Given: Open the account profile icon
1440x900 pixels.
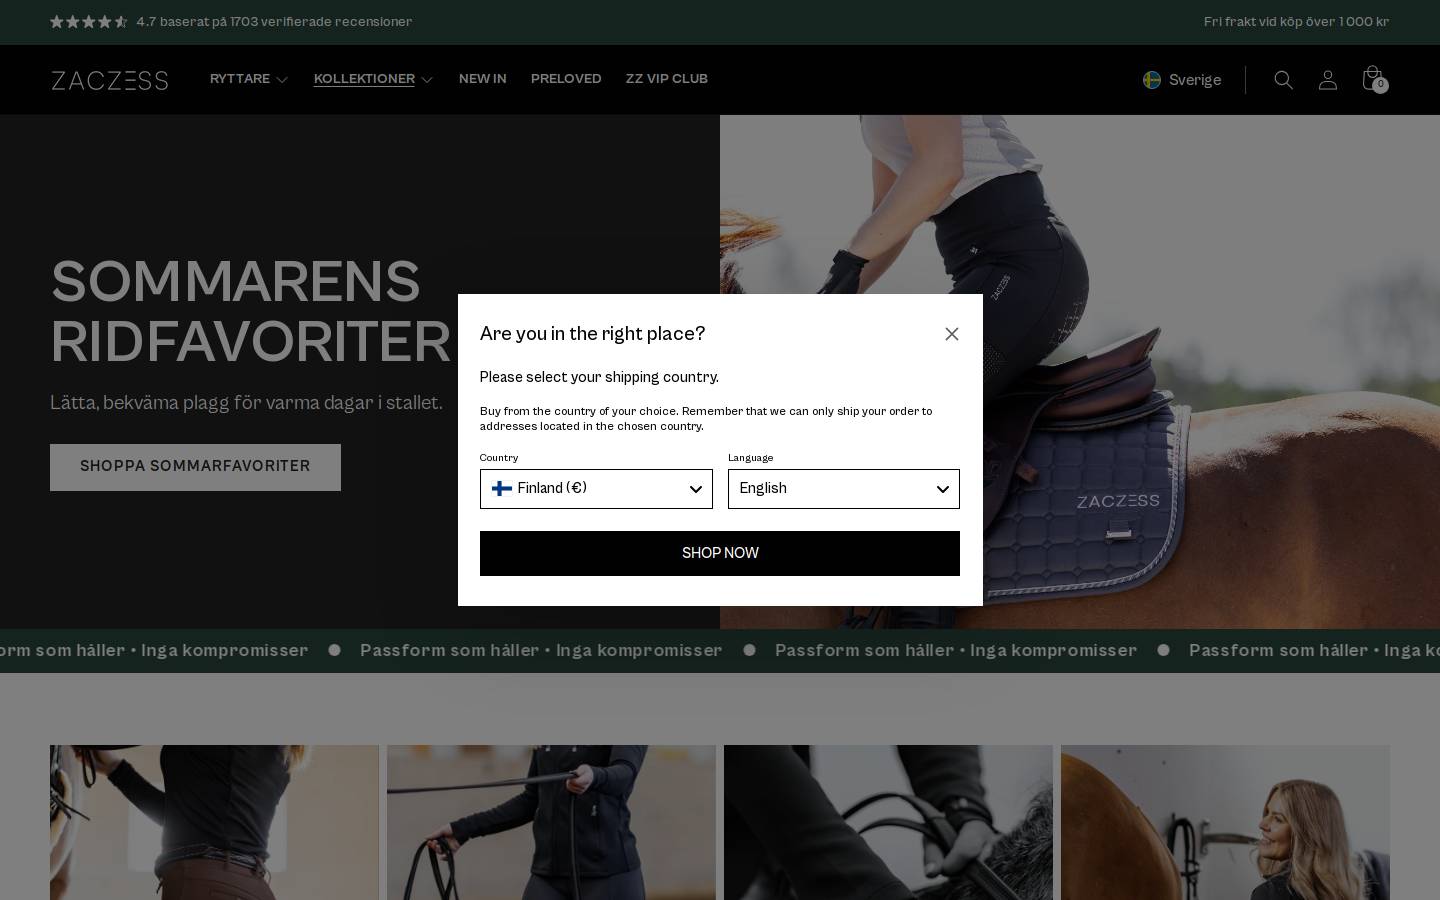Looking at the screenshot, I should 1328,80.
